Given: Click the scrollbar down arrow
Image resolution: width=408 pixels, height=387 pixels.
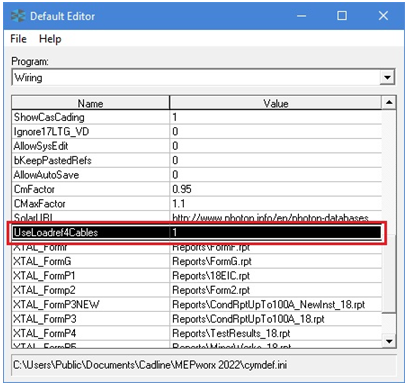Looking at the screenshot, I should pos(389,341).
